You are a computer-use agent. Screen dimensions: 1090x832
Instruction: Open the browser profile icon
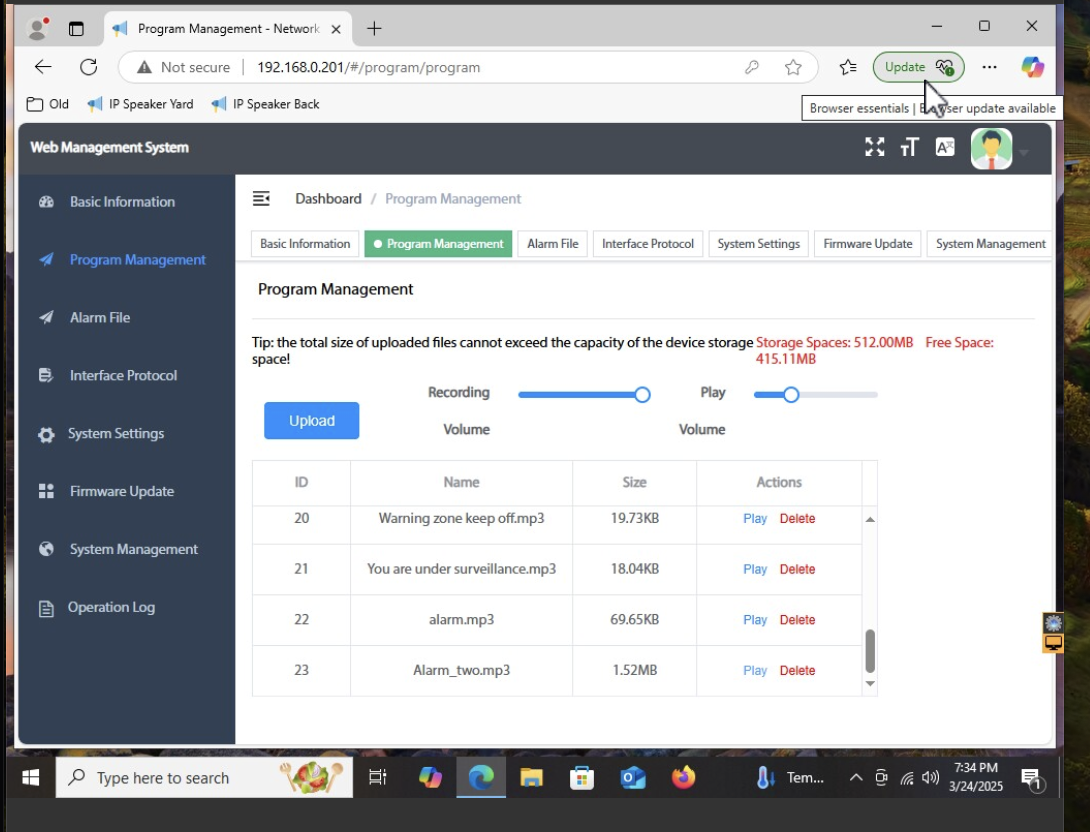pos(38,28)
